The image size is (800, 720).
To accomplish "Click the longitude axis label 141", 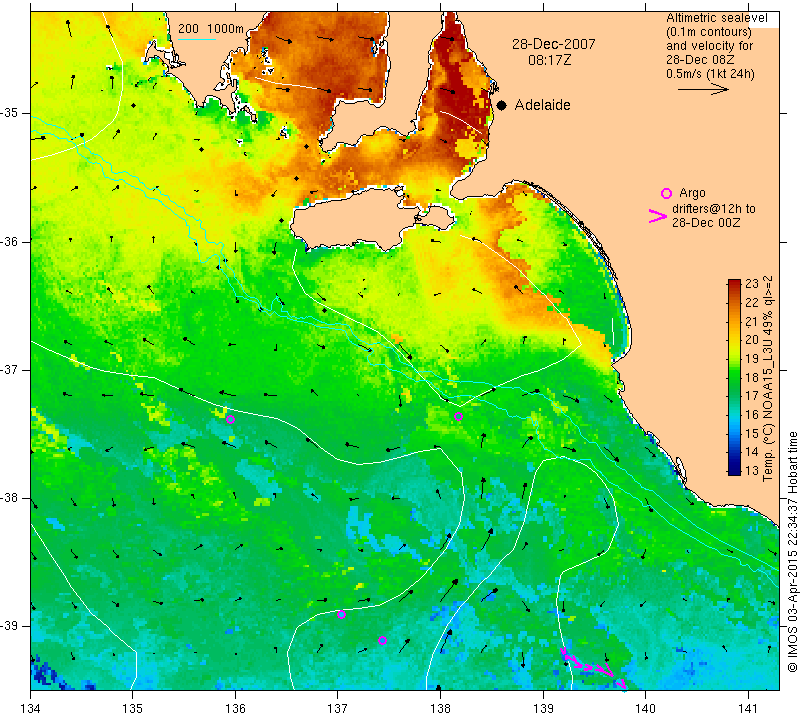I will point(748,708).
